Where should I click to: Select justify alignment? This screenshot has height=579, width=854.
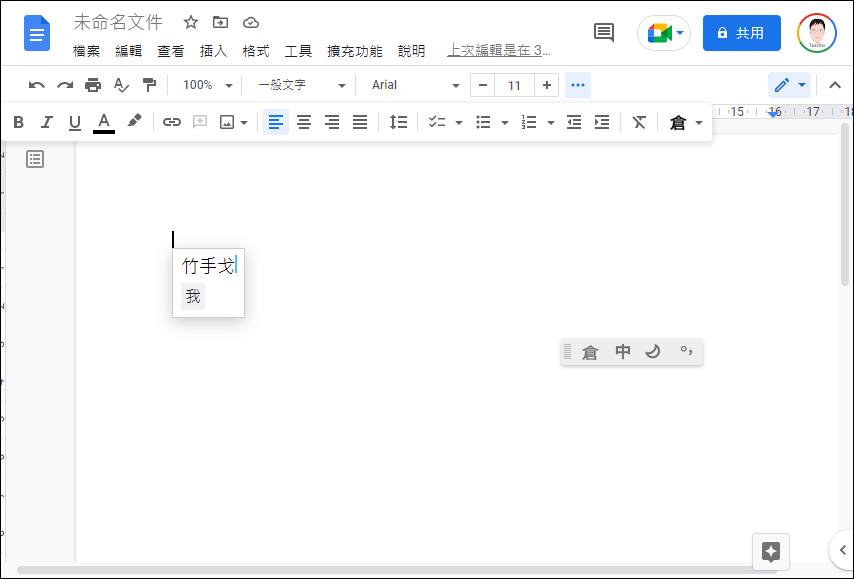pos(360,123)
